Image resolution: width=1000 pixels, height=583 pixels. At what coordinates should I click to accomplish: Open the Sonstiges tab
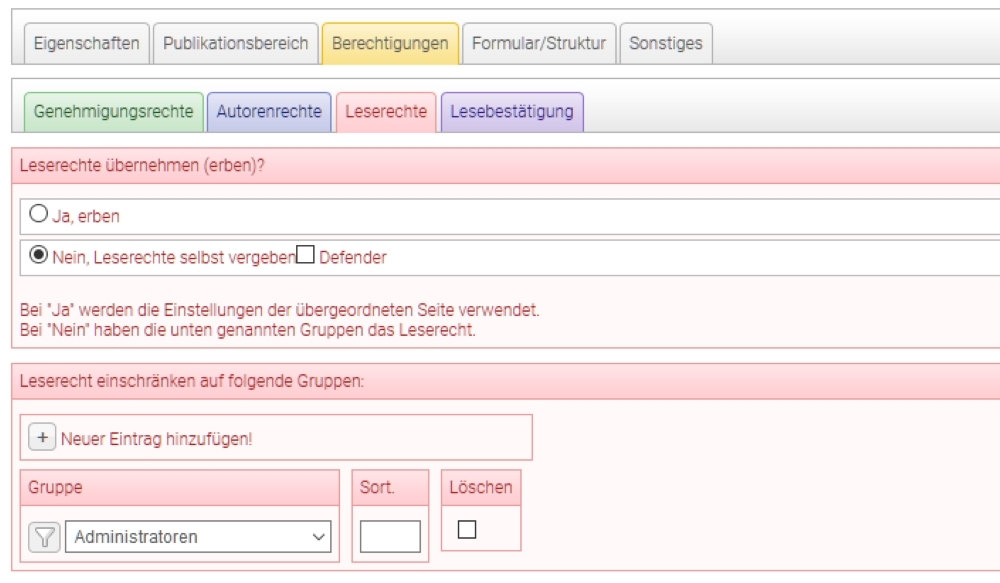666,45
